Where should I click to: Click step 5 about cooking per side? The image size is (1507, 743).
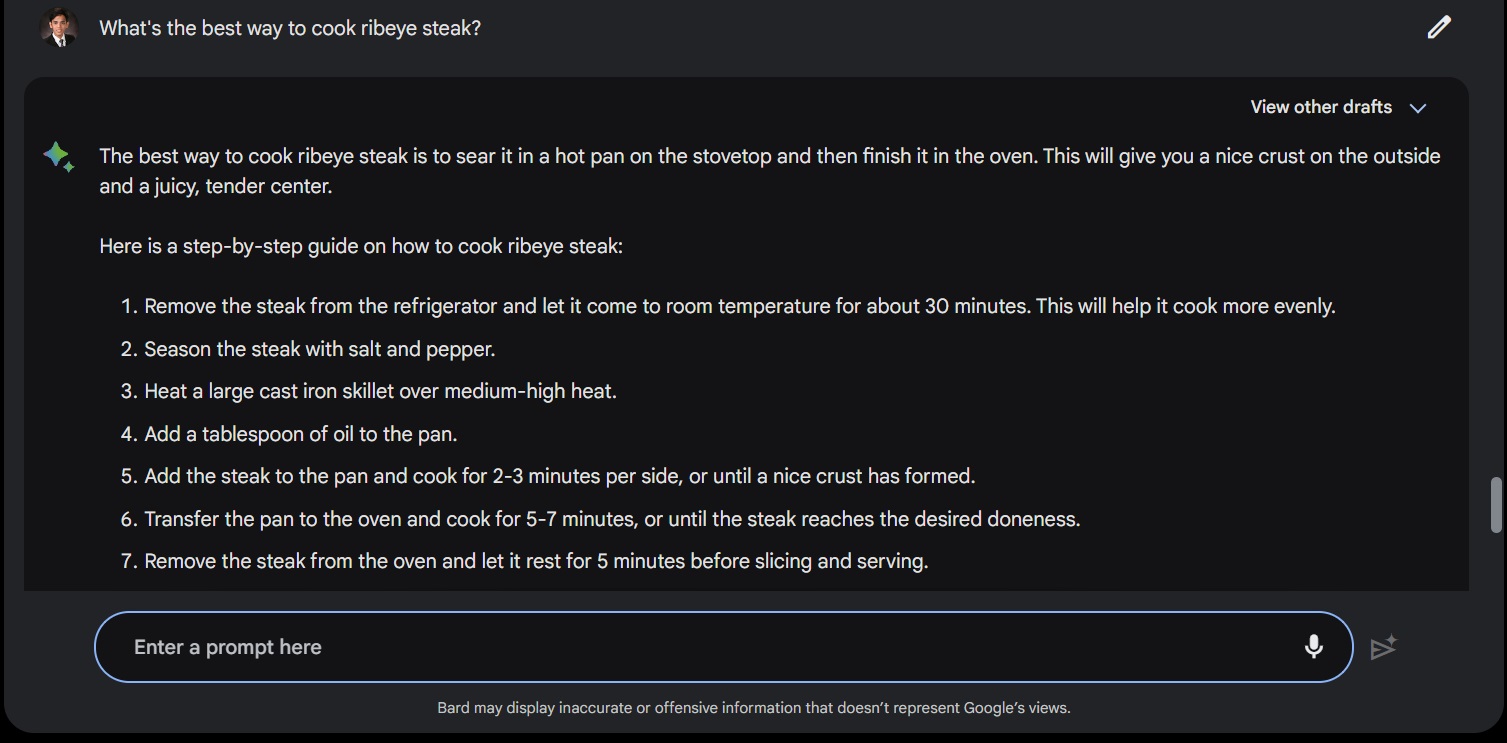coord(559,476)
